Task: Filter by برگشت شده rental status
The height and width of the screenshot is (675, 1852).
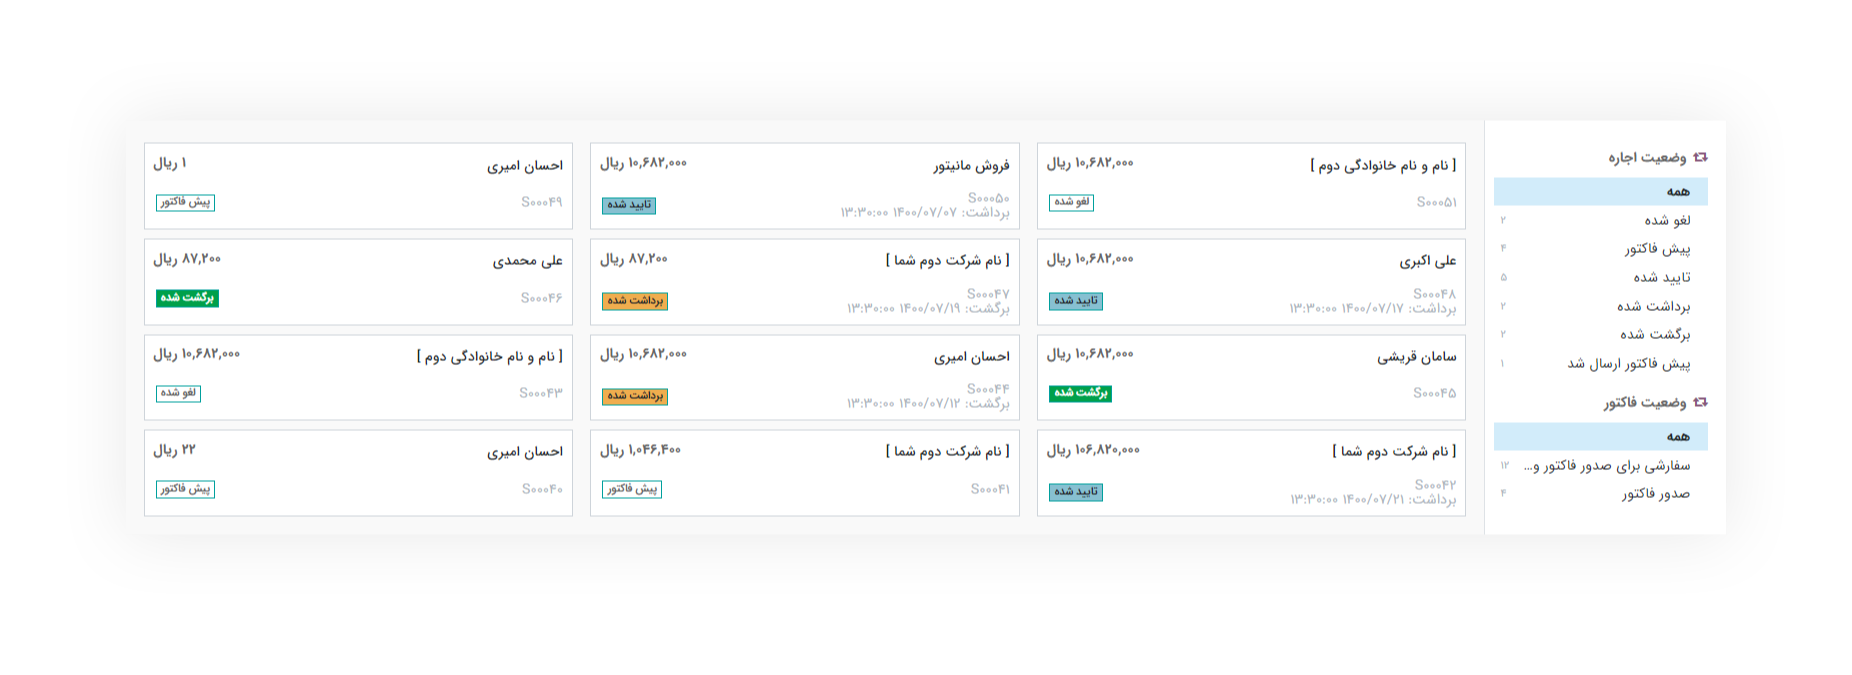Action: click(1600, 334)
